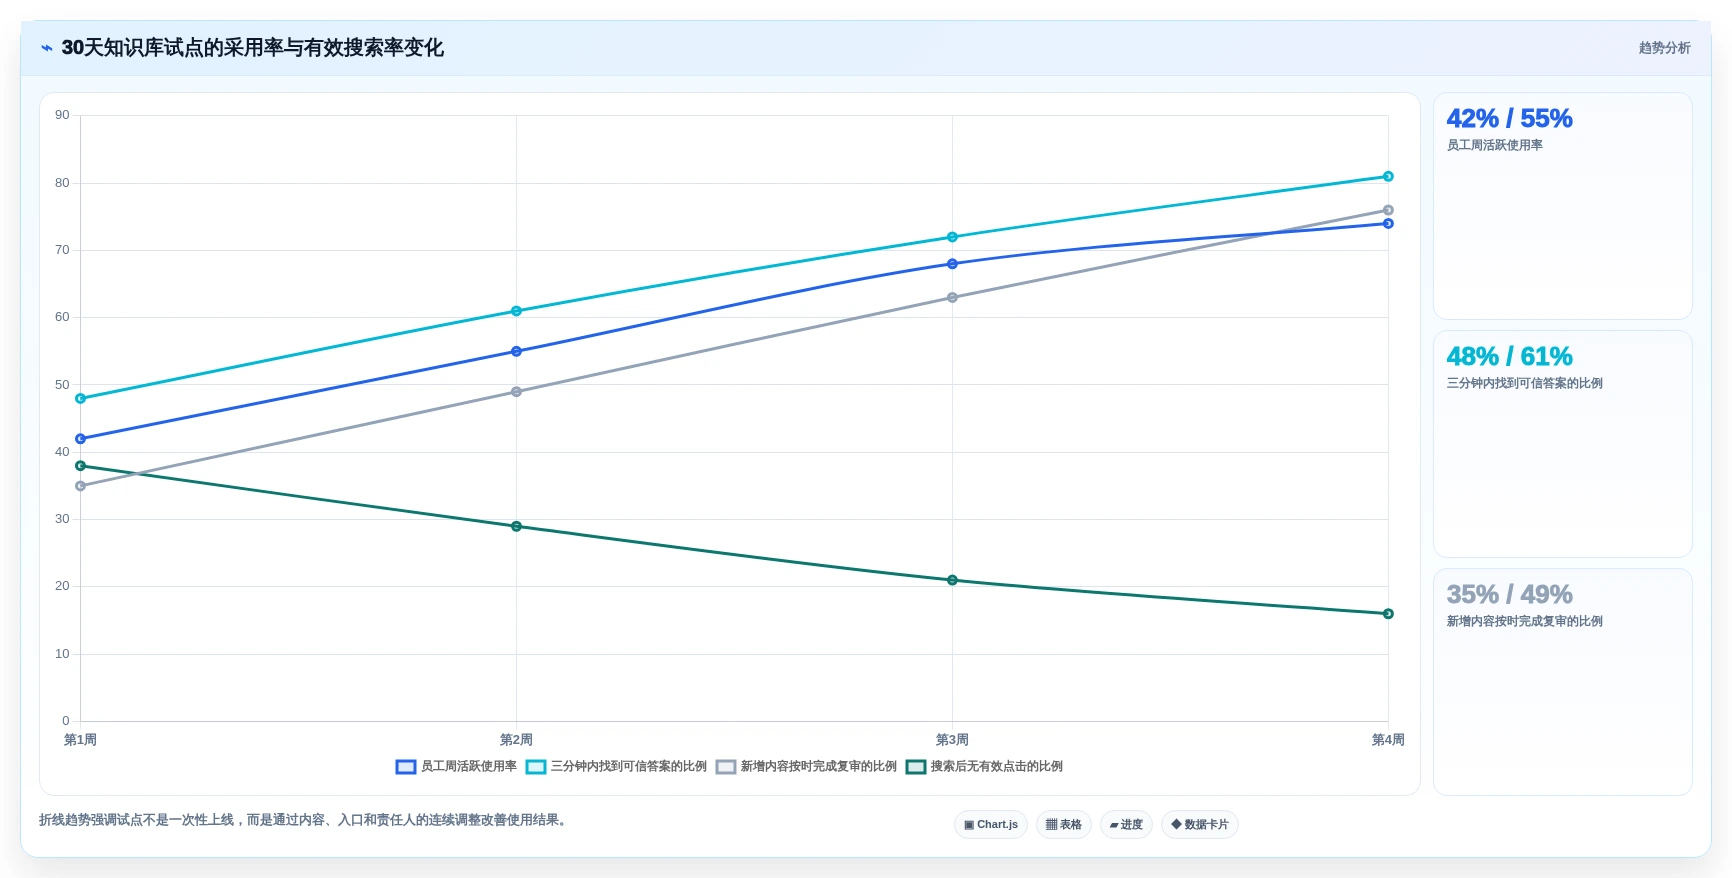Open the 48% / 61% stat card
The width and height of the screenshot is (1732, 878).
pyautogui.click(x=1563, y=444)
